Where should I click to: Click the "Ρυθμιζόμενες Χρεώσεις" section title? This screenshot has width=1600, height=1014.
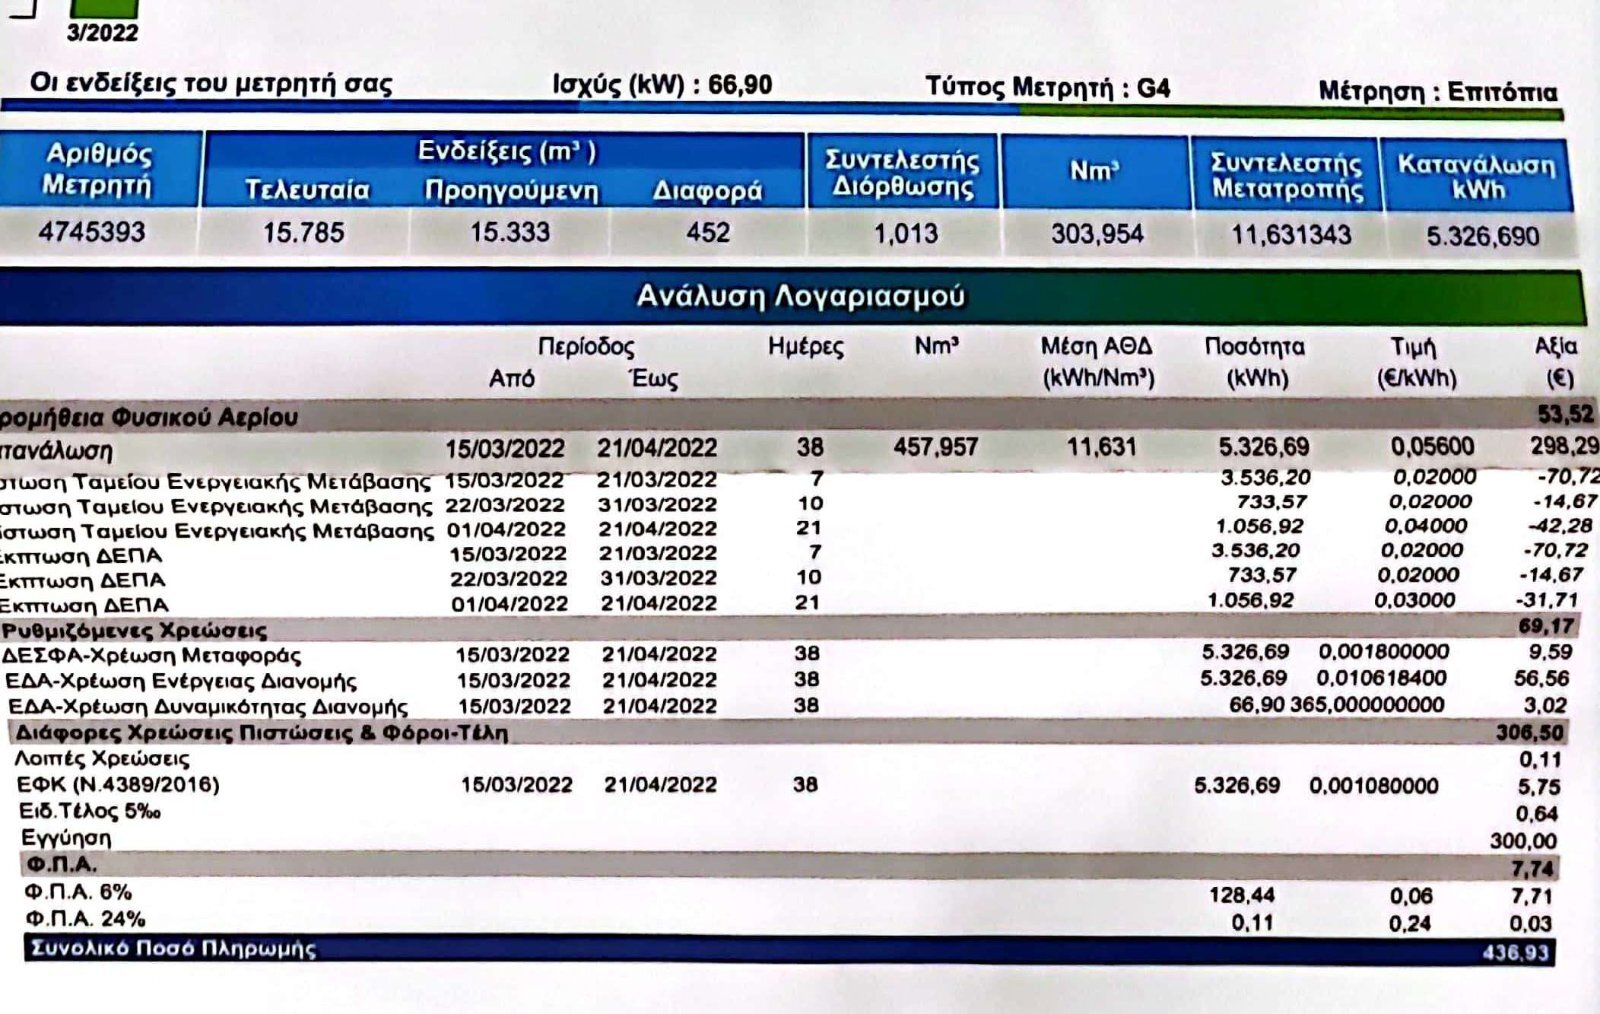point(134,631)
